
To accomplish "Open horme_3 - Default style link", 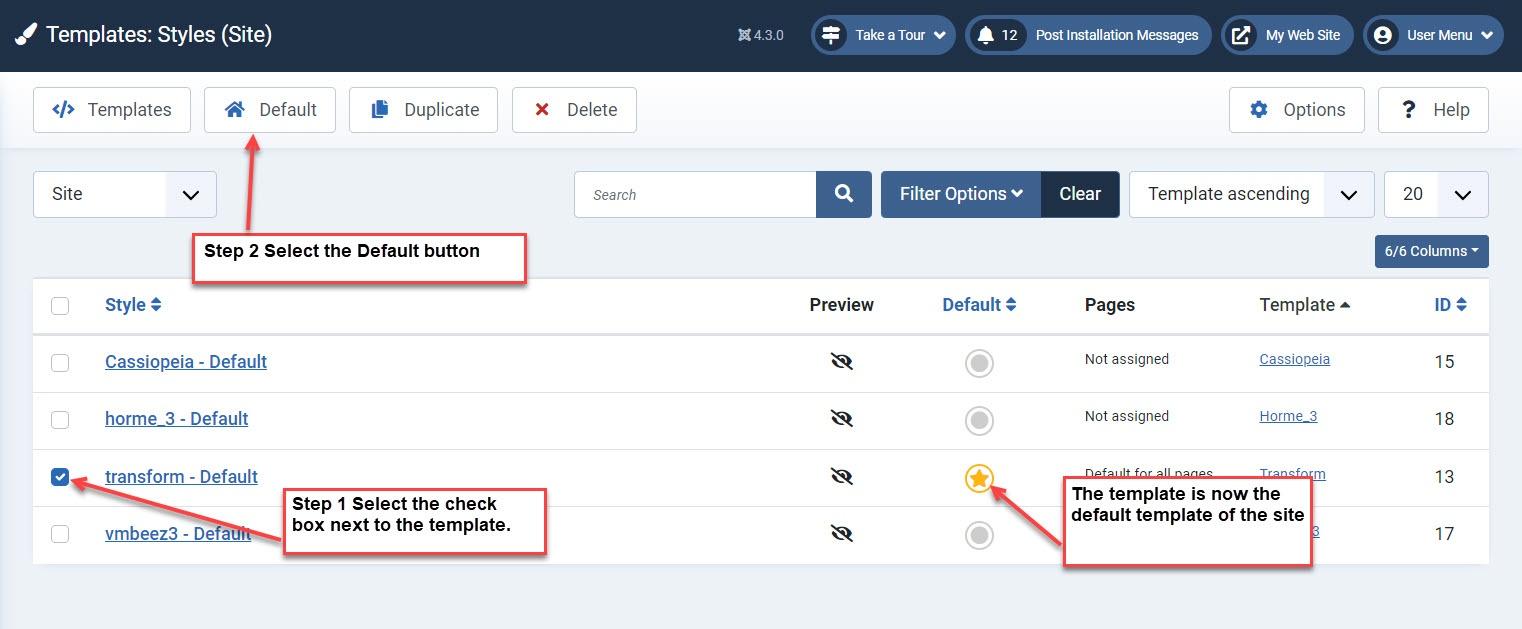I will [x=176, y=419].
